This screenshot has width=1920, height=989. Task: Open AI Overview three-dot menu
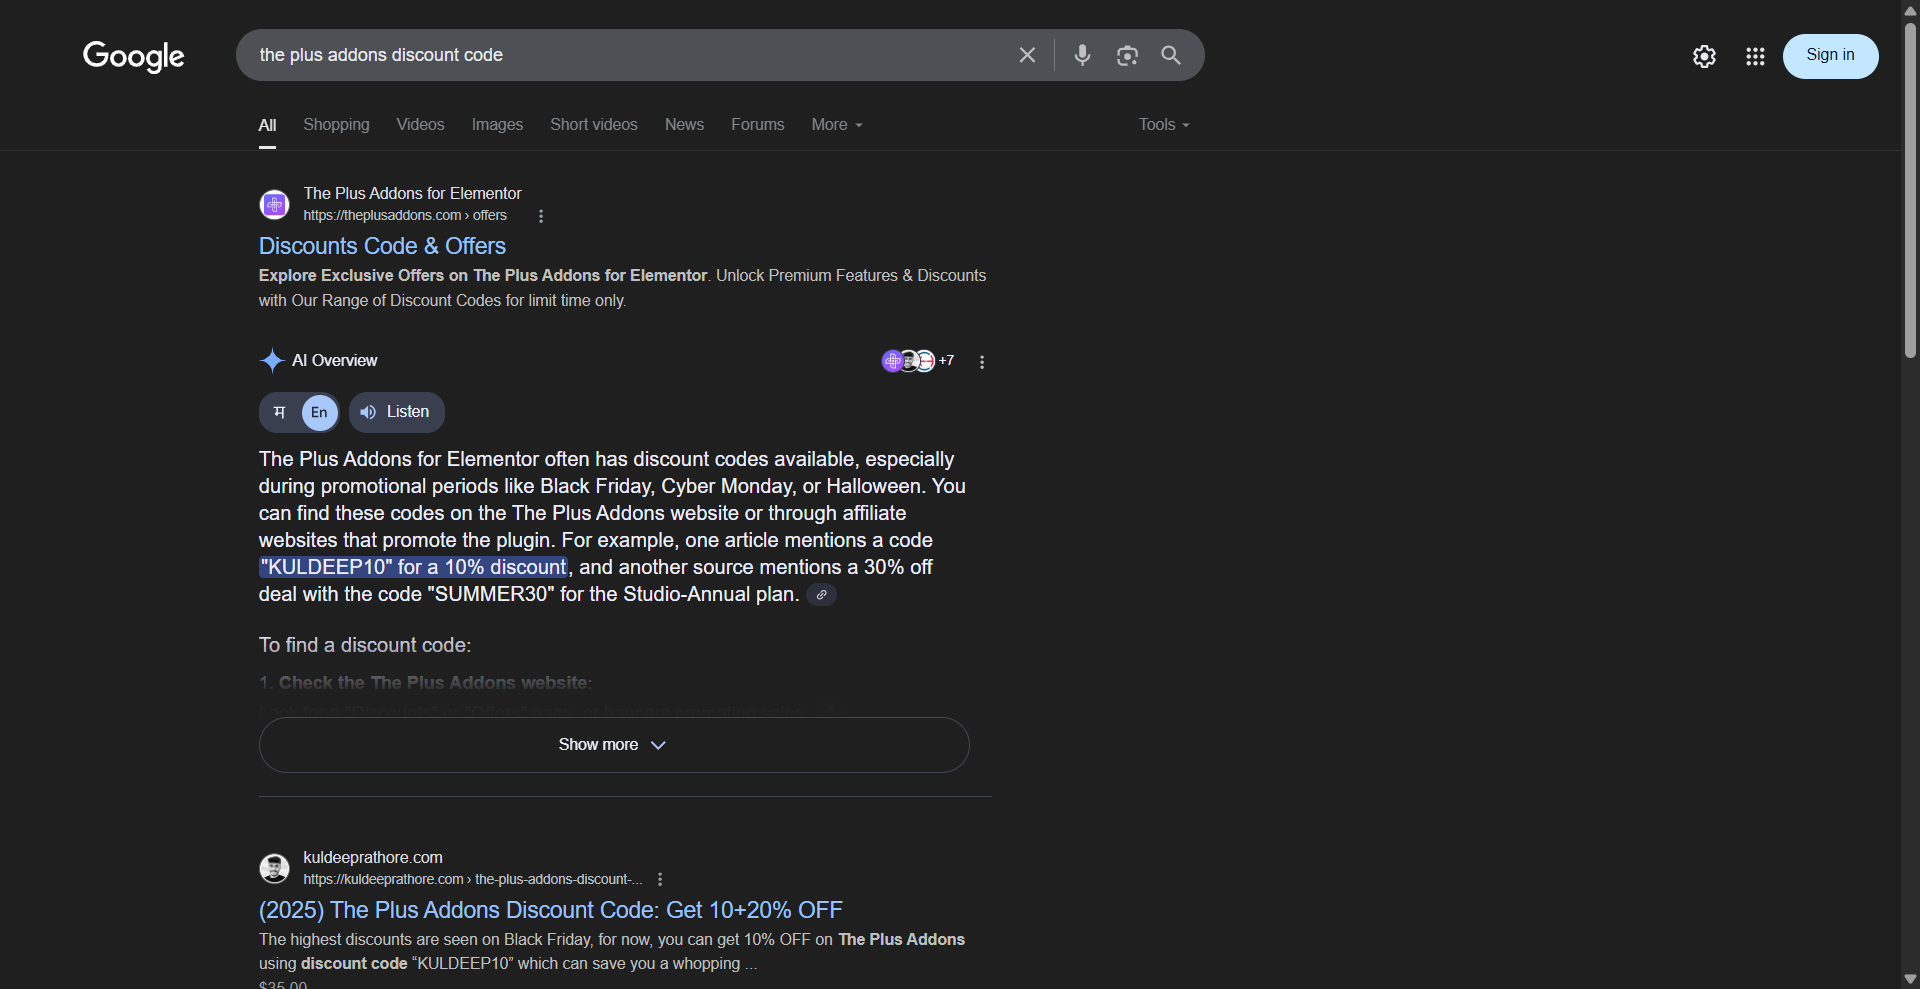coord(982,362)
